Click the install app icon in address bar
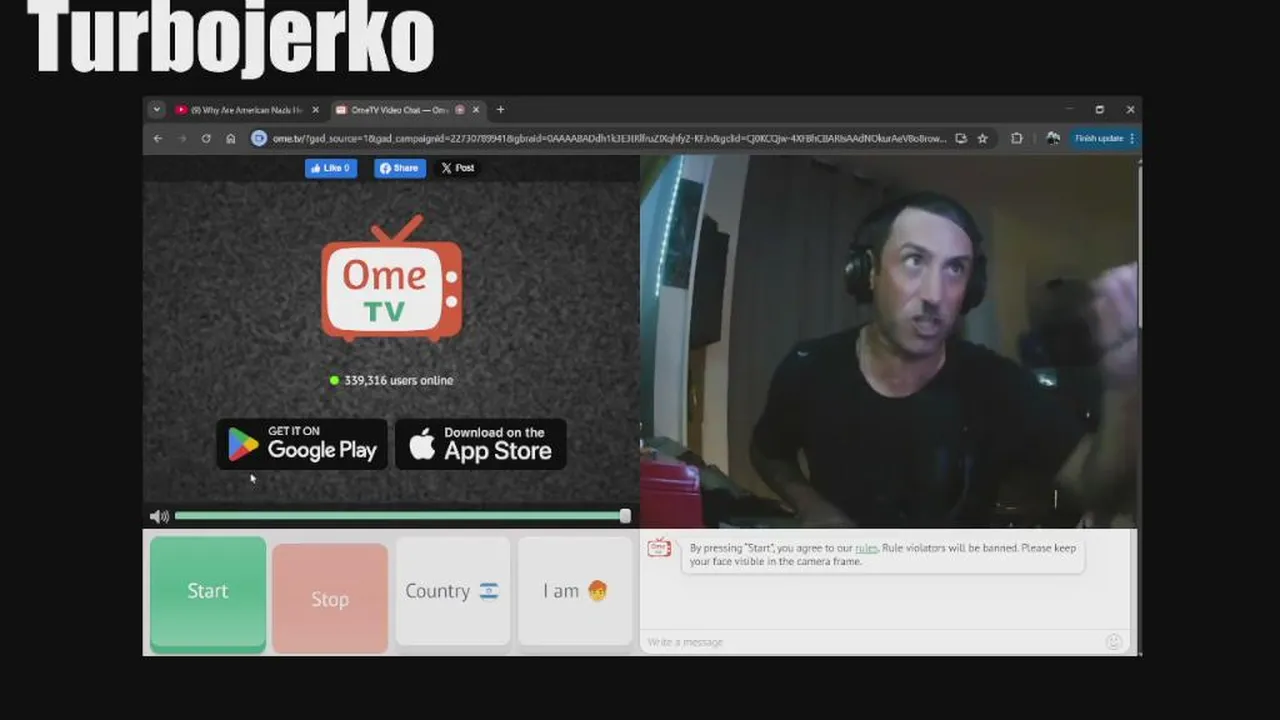The image size is (1280, 720). pos(961,139)
